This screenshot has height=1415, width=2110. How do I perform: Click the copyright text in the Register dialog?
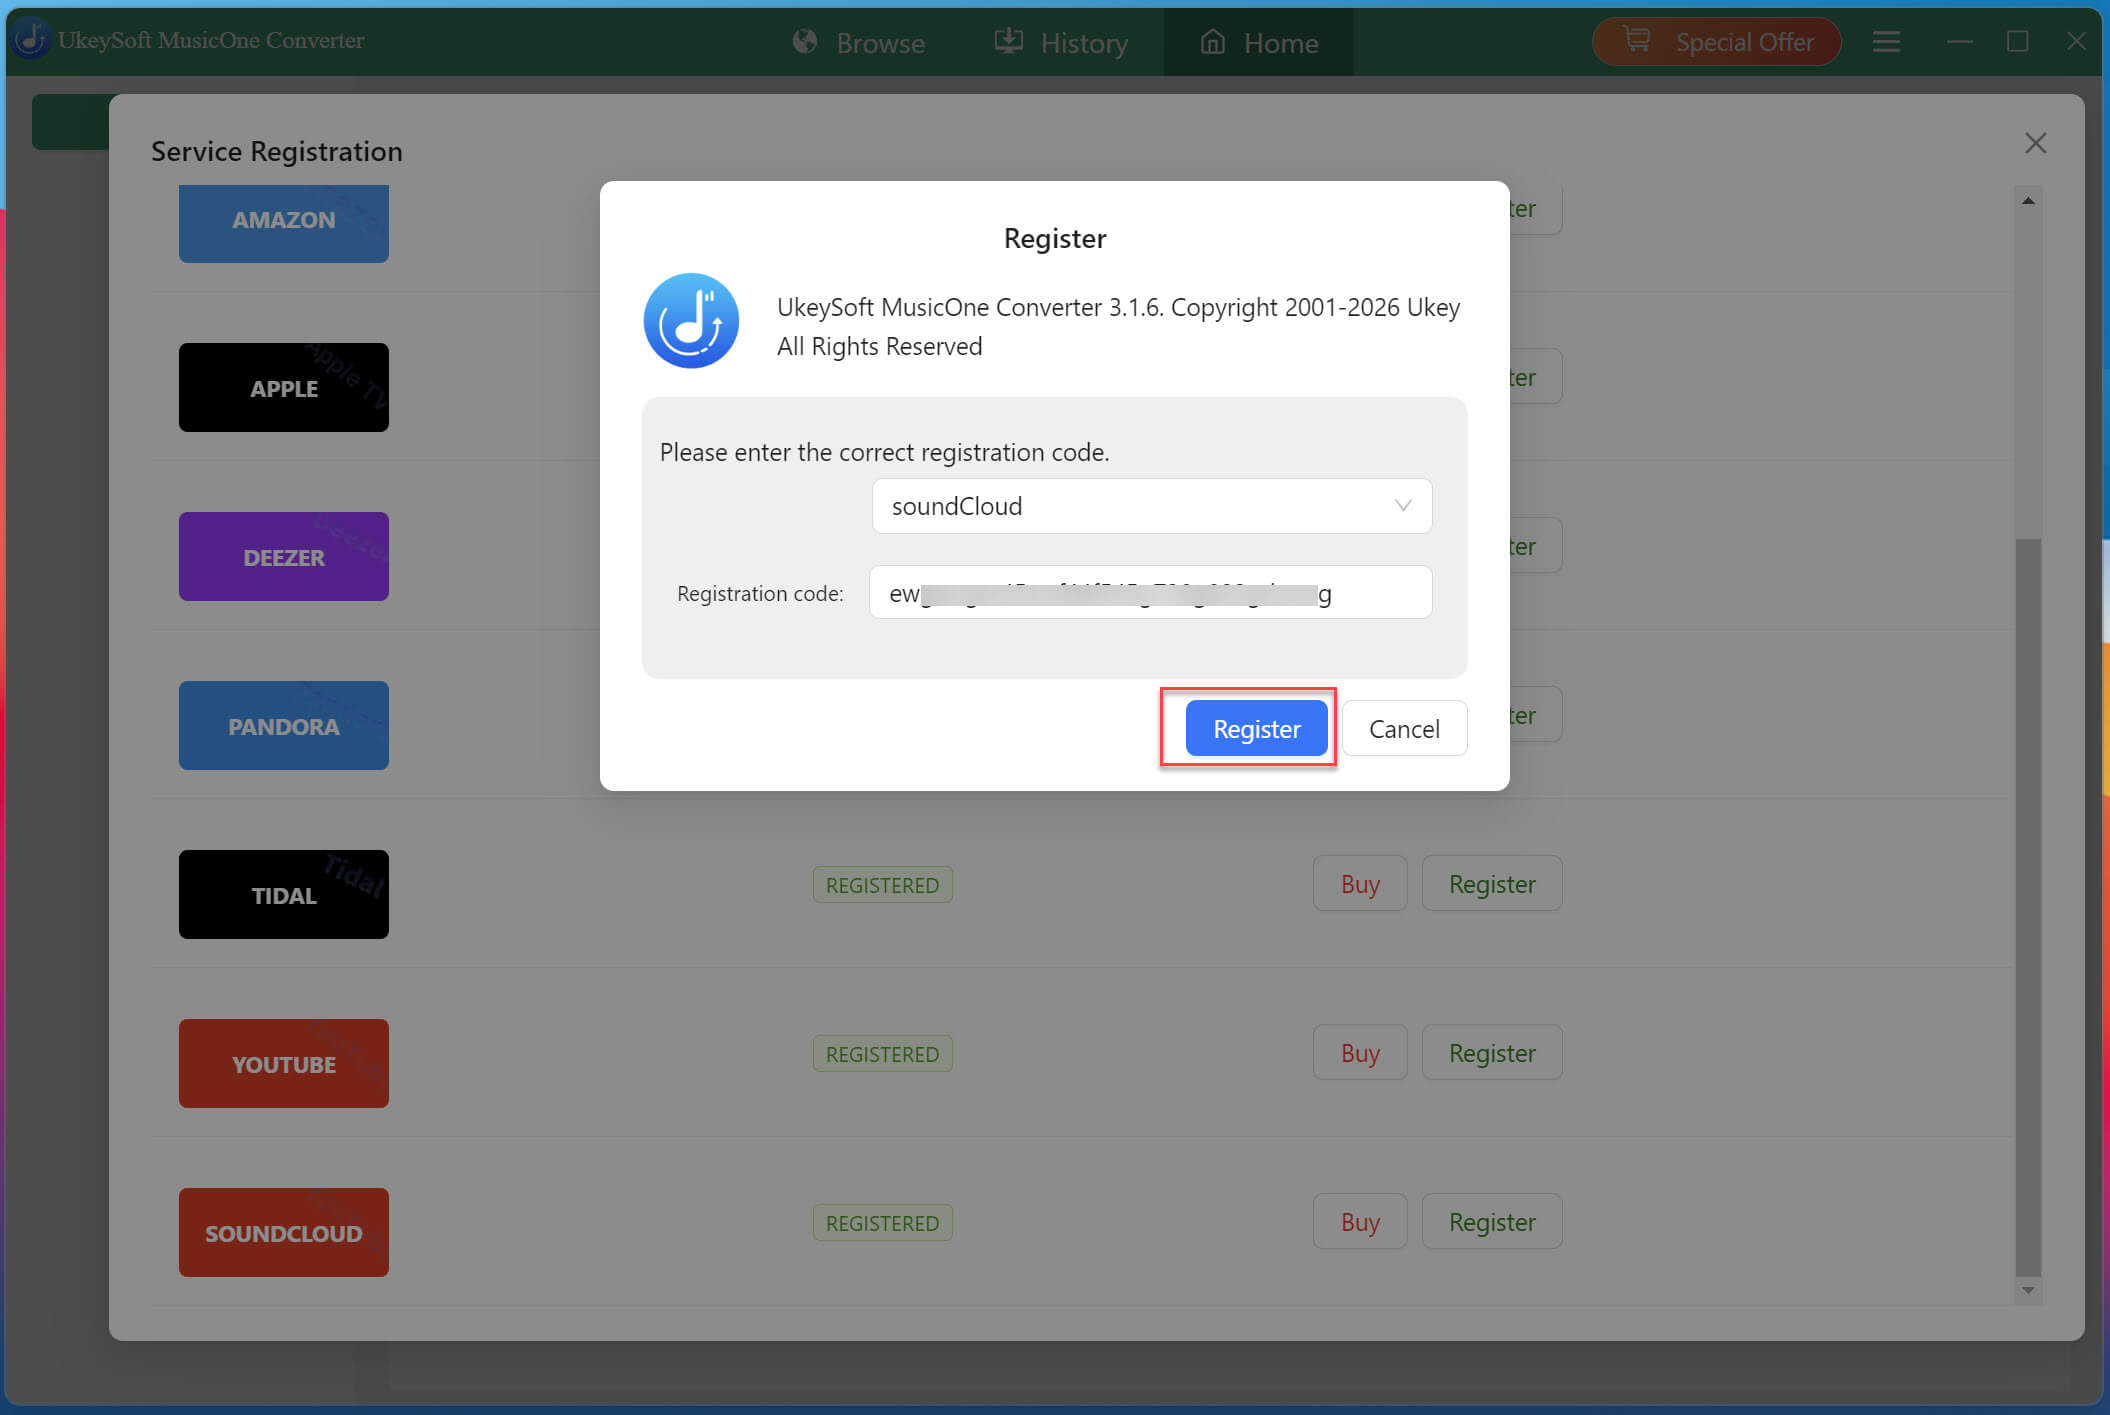click(1118, 326)
